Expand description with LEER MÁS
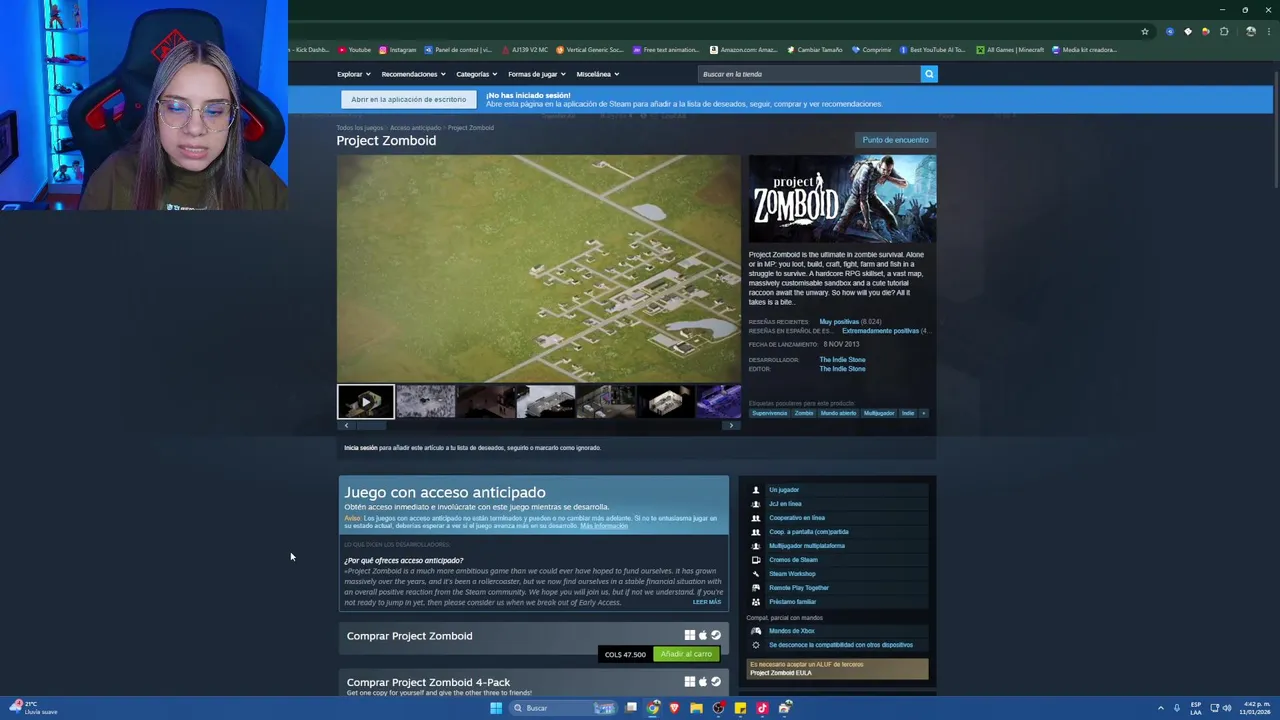The height and width of the screenshot is (720, 1280). tap(706, 602)
